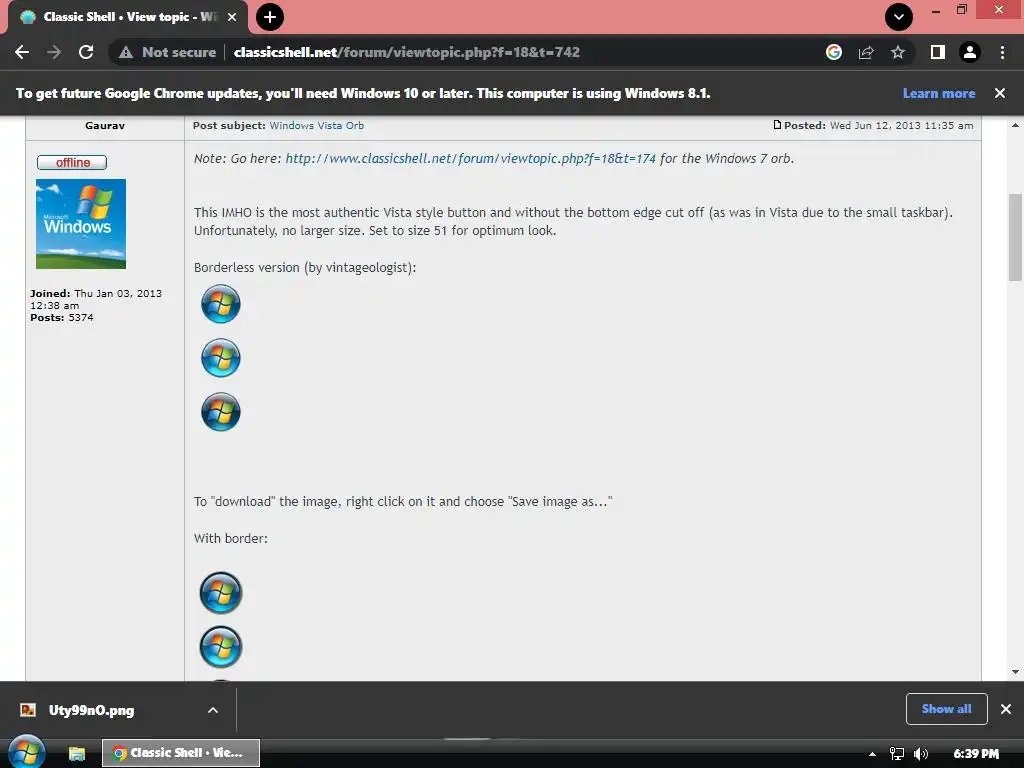Click the page scrollbar up arrow
The image size is (1024, 768).
(x=1015, y=125)
